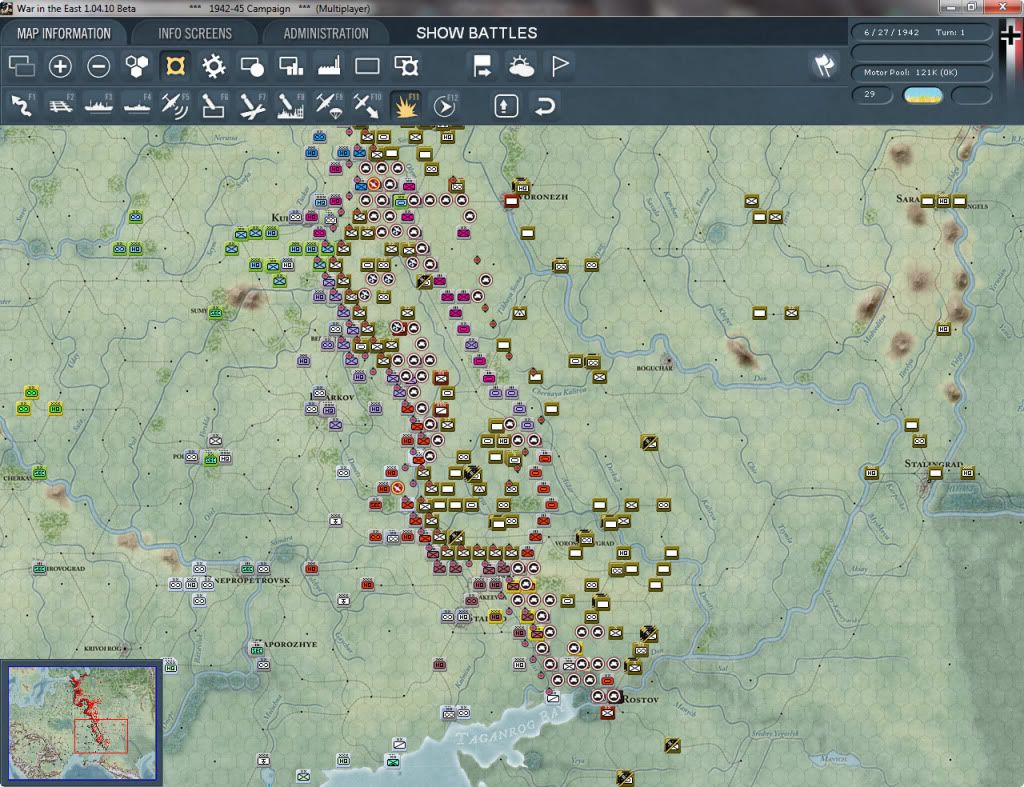Click the 6/27/1942 Turn 1 date field
This screenshot has width=1024, height=787.
[921, 32]
